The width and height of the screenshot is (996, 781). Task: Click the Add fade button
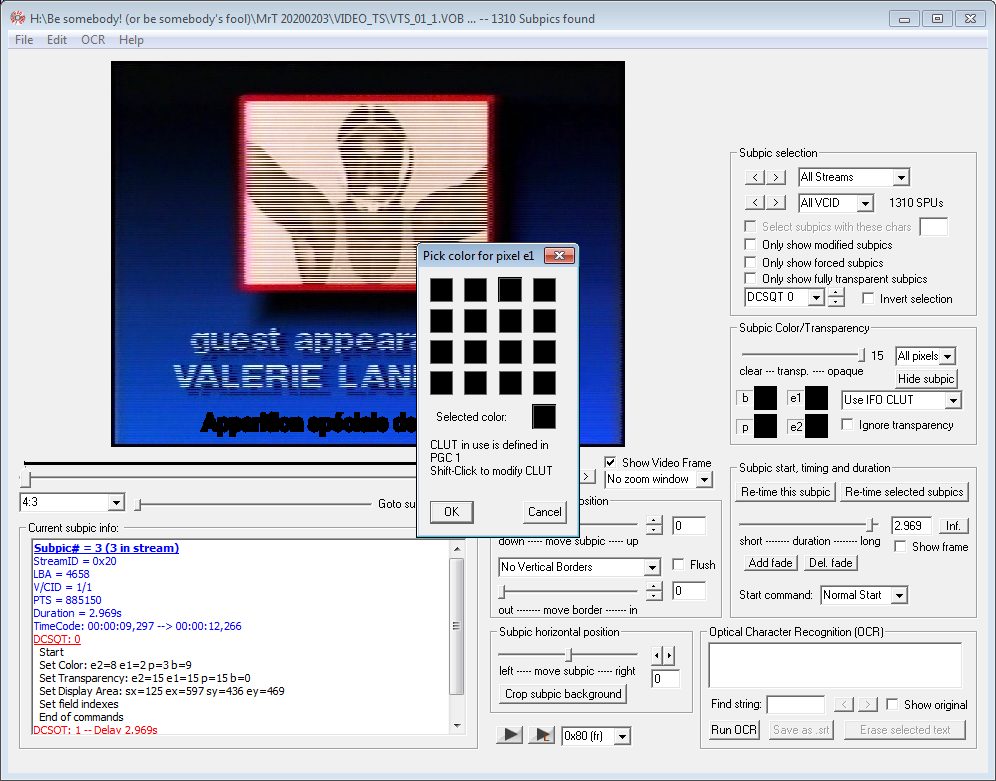point(770,563)
